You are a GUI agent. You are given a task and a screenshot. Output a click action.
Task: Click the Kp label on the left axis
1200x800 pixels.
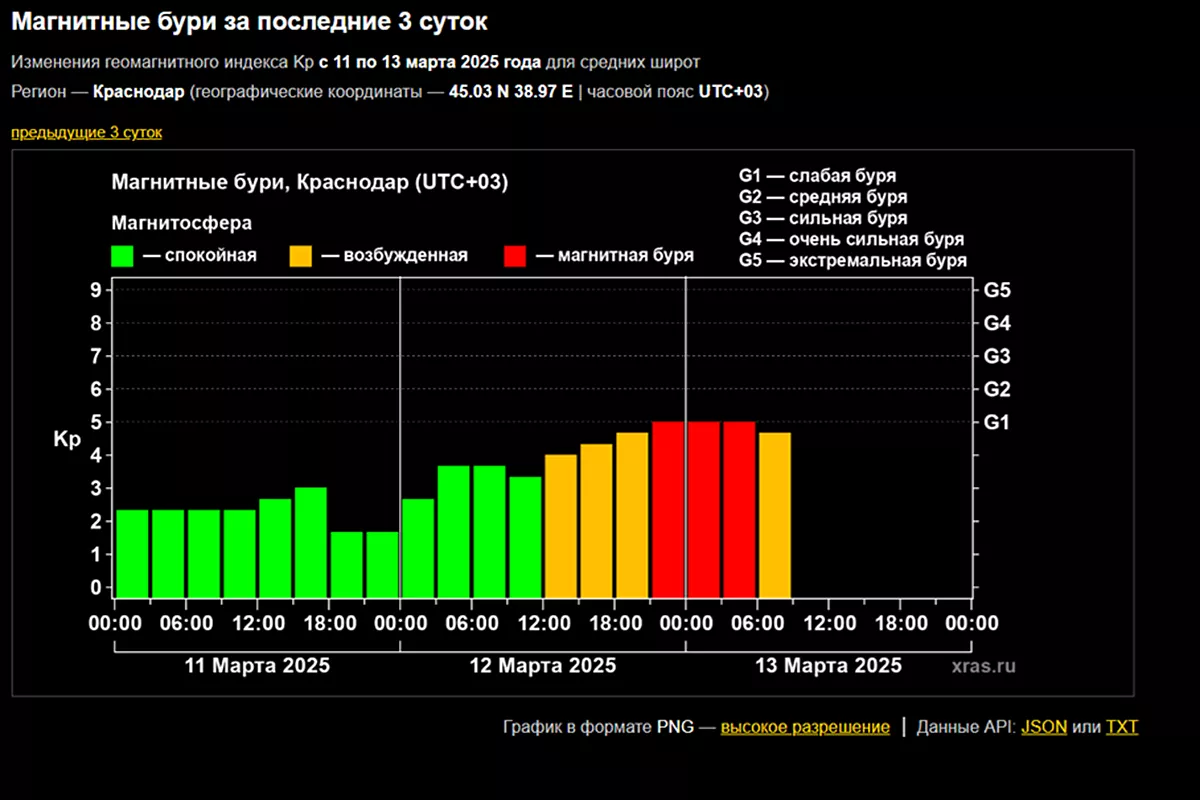(67, 440)
